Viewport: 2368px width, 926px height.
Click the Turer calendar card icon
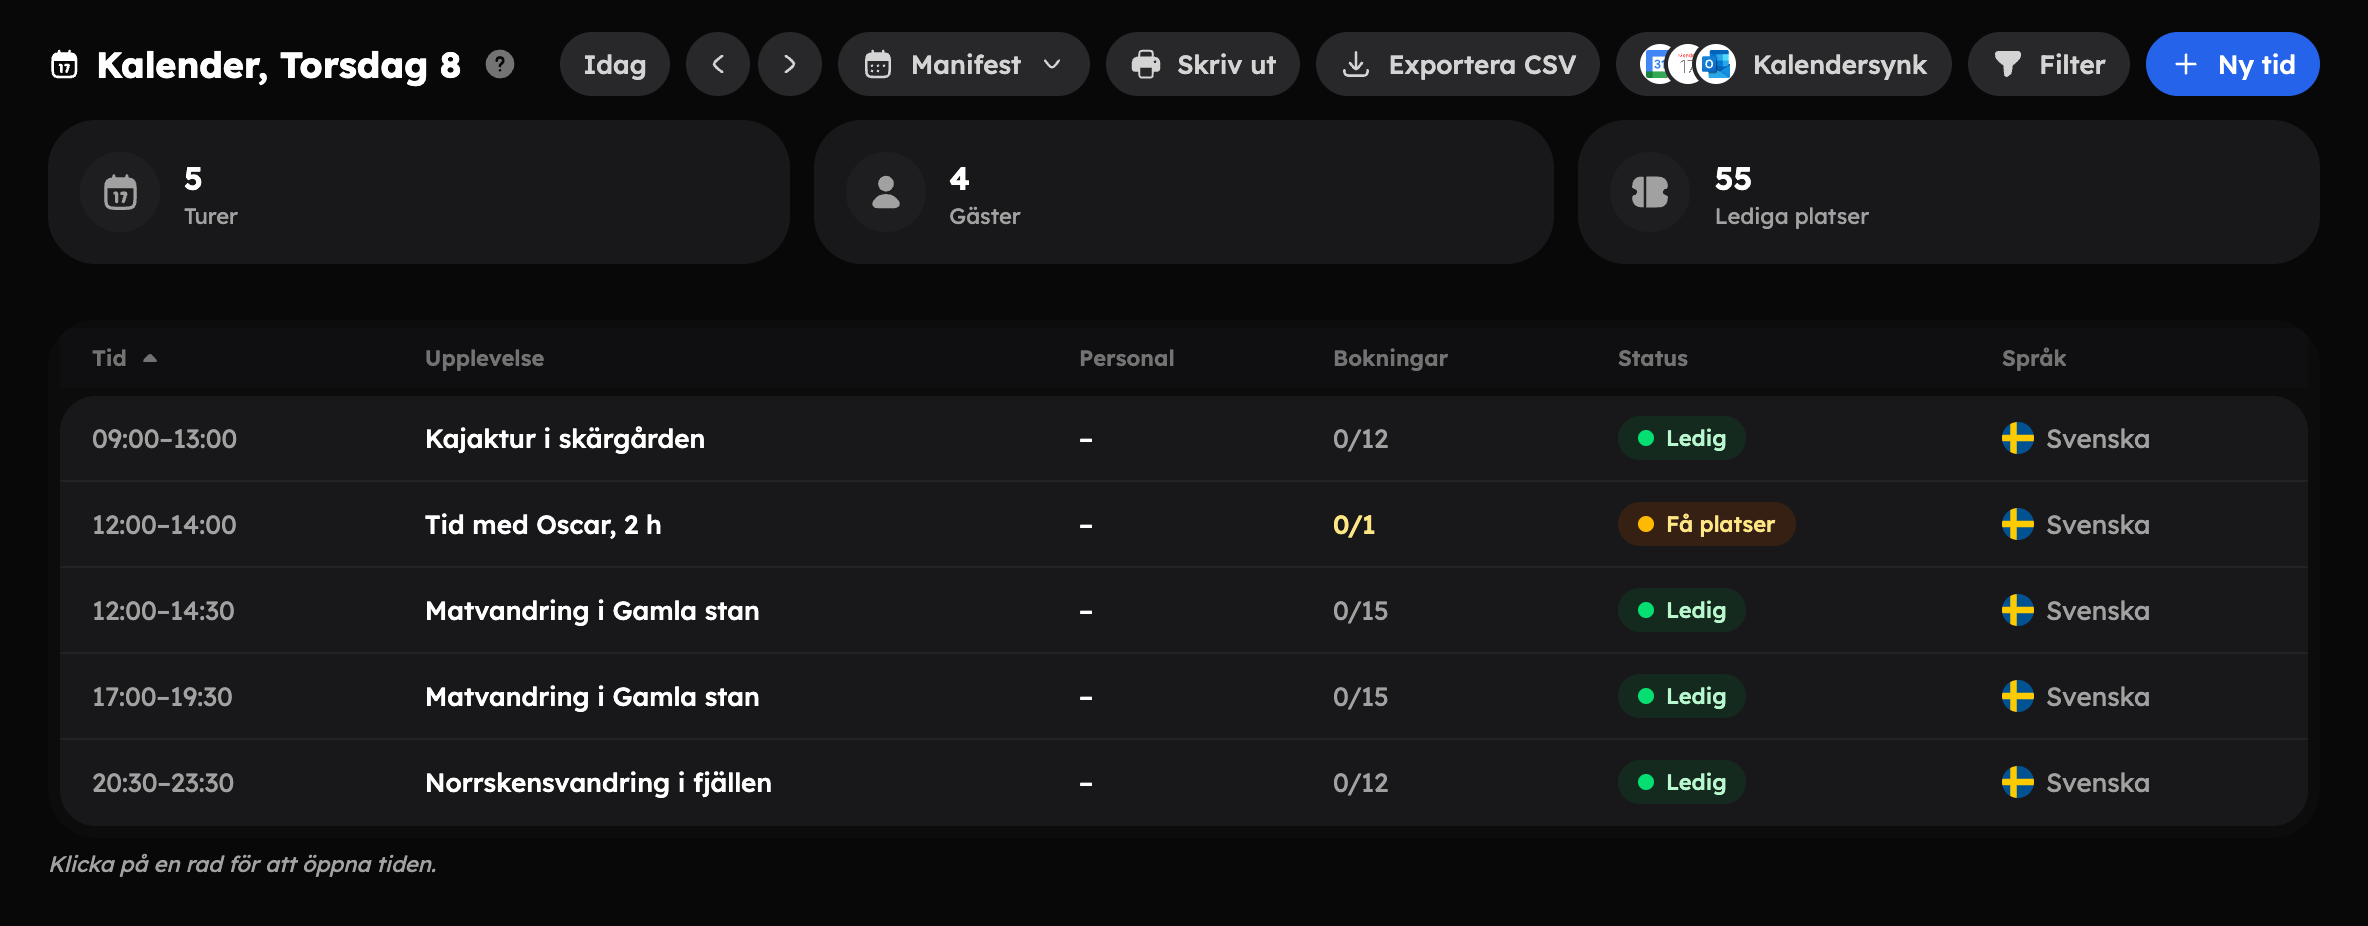(x=120, y=192)
